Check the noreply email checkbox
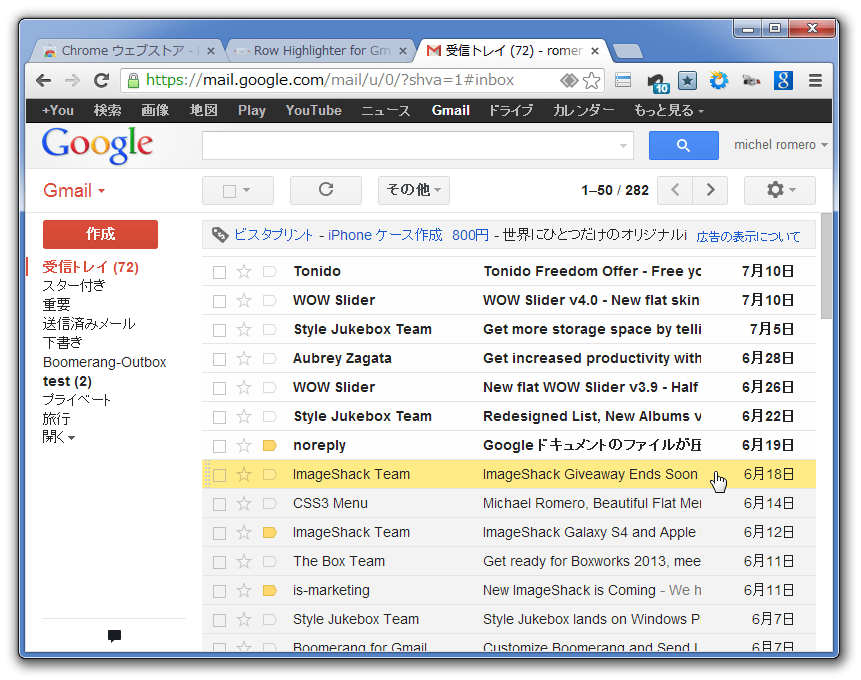 pyautogui.click(x=219, y=446)
